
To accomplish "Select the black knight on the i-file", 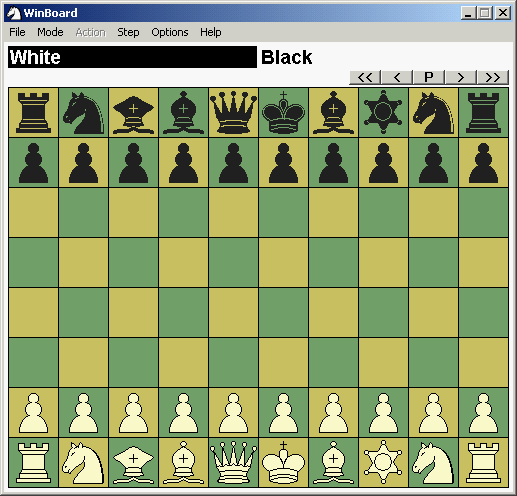I will click(x=433, y=113).
